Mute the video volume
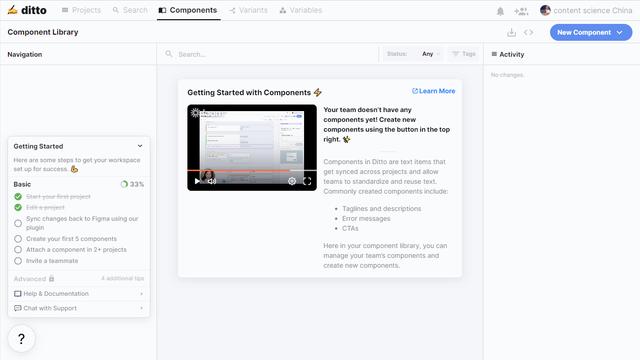Image resolution: width=640 pixels, height=360 pixels. [212, 181]
